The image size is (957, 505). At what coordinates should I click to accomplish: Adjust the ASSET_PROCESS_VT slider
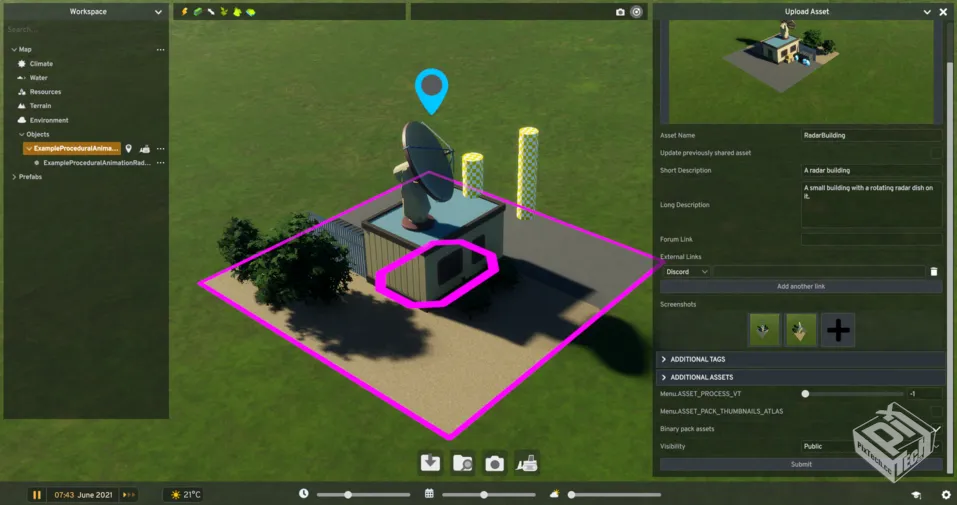(854, 394)
